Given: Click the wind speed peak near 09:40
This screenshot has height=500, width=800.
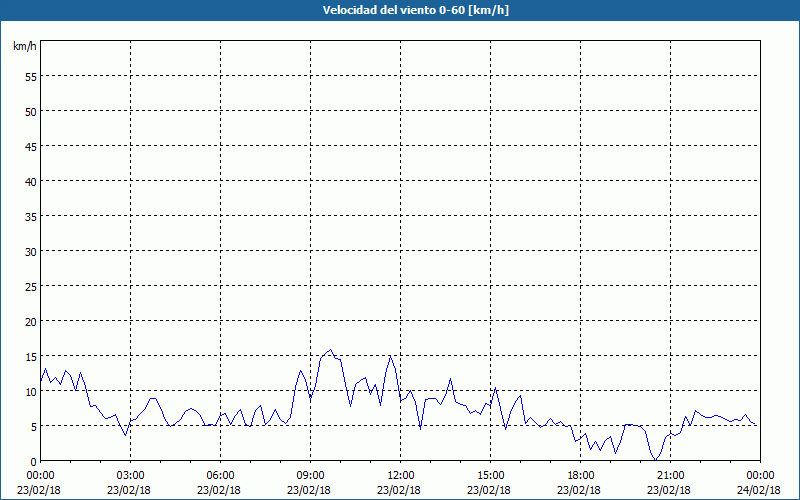Looking at the screenshot, I should click(x=331, y=350).
